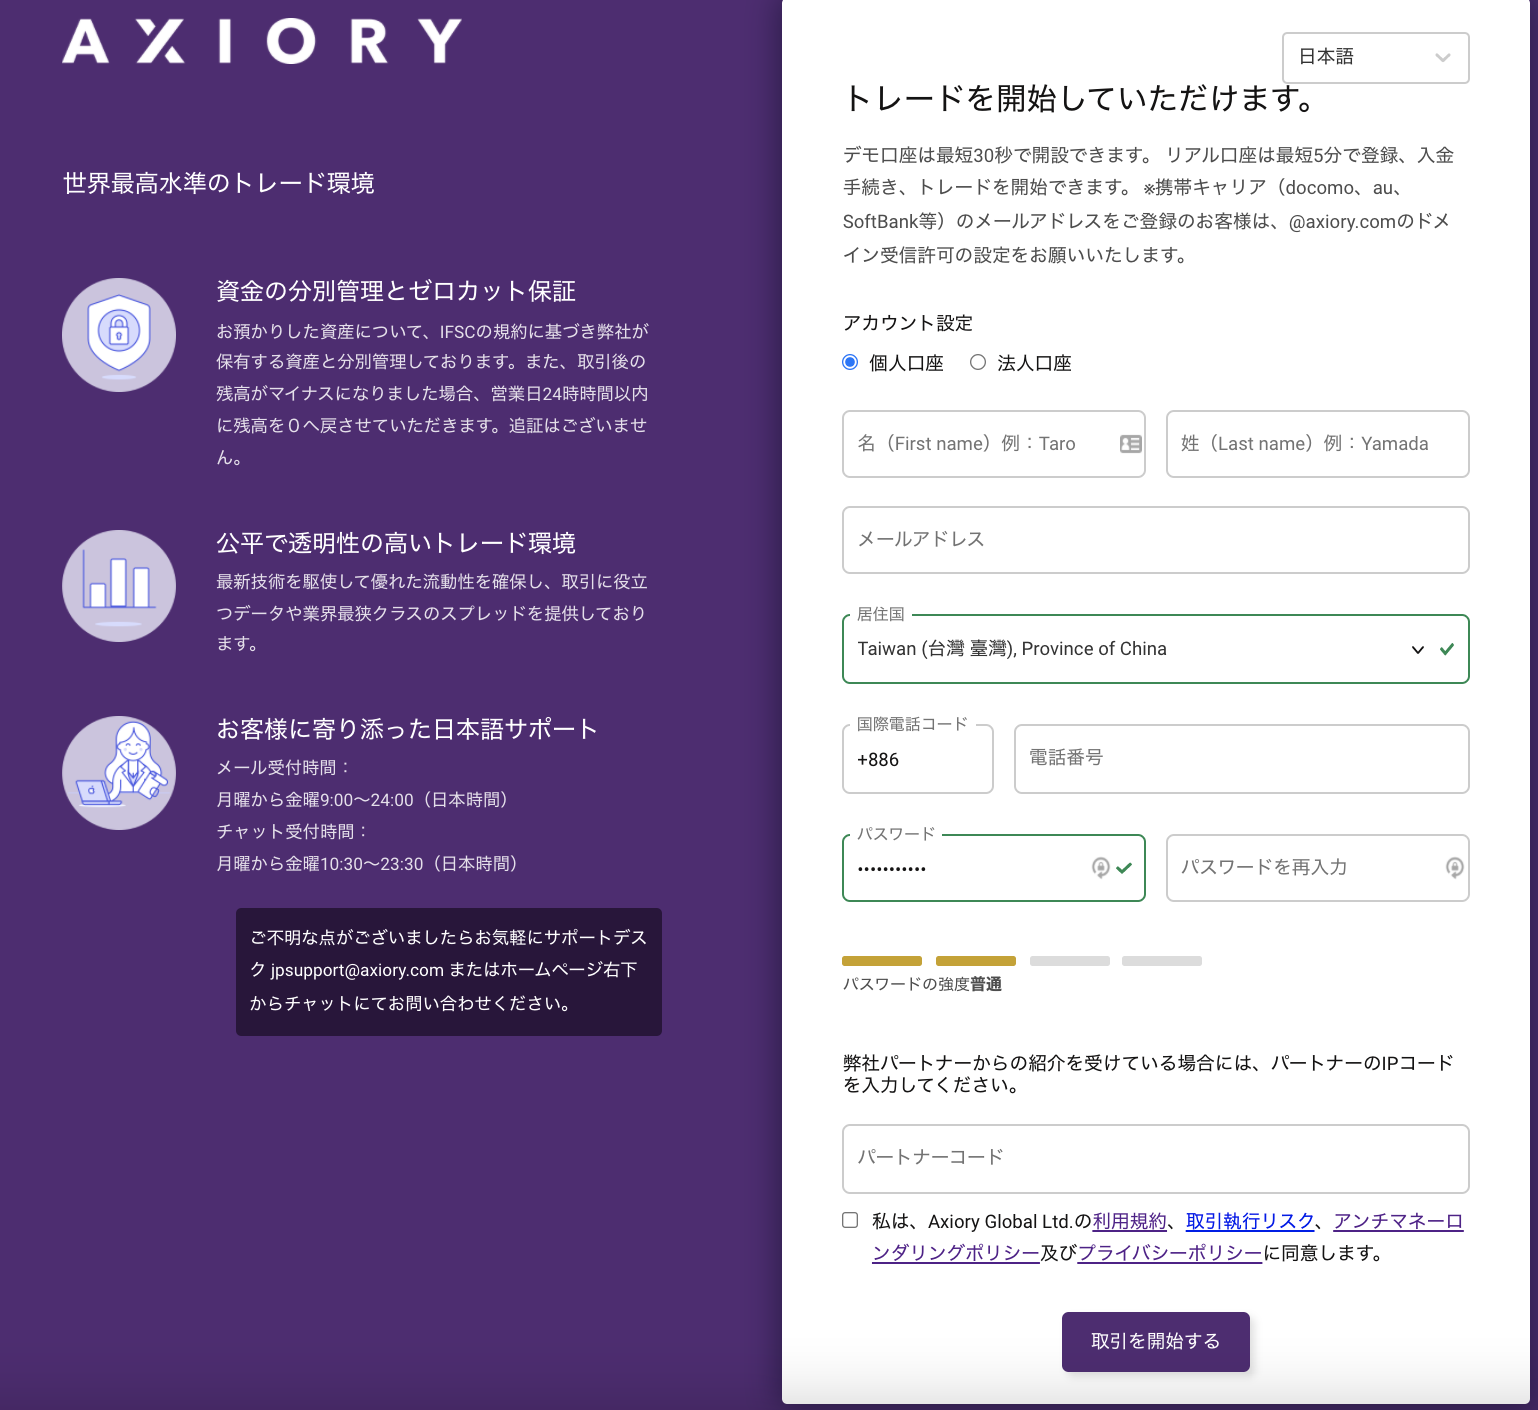Select the 法人口座 radio button
Screen dimensions: 1538x1410
pyautogui.click(x=978, y=362)
